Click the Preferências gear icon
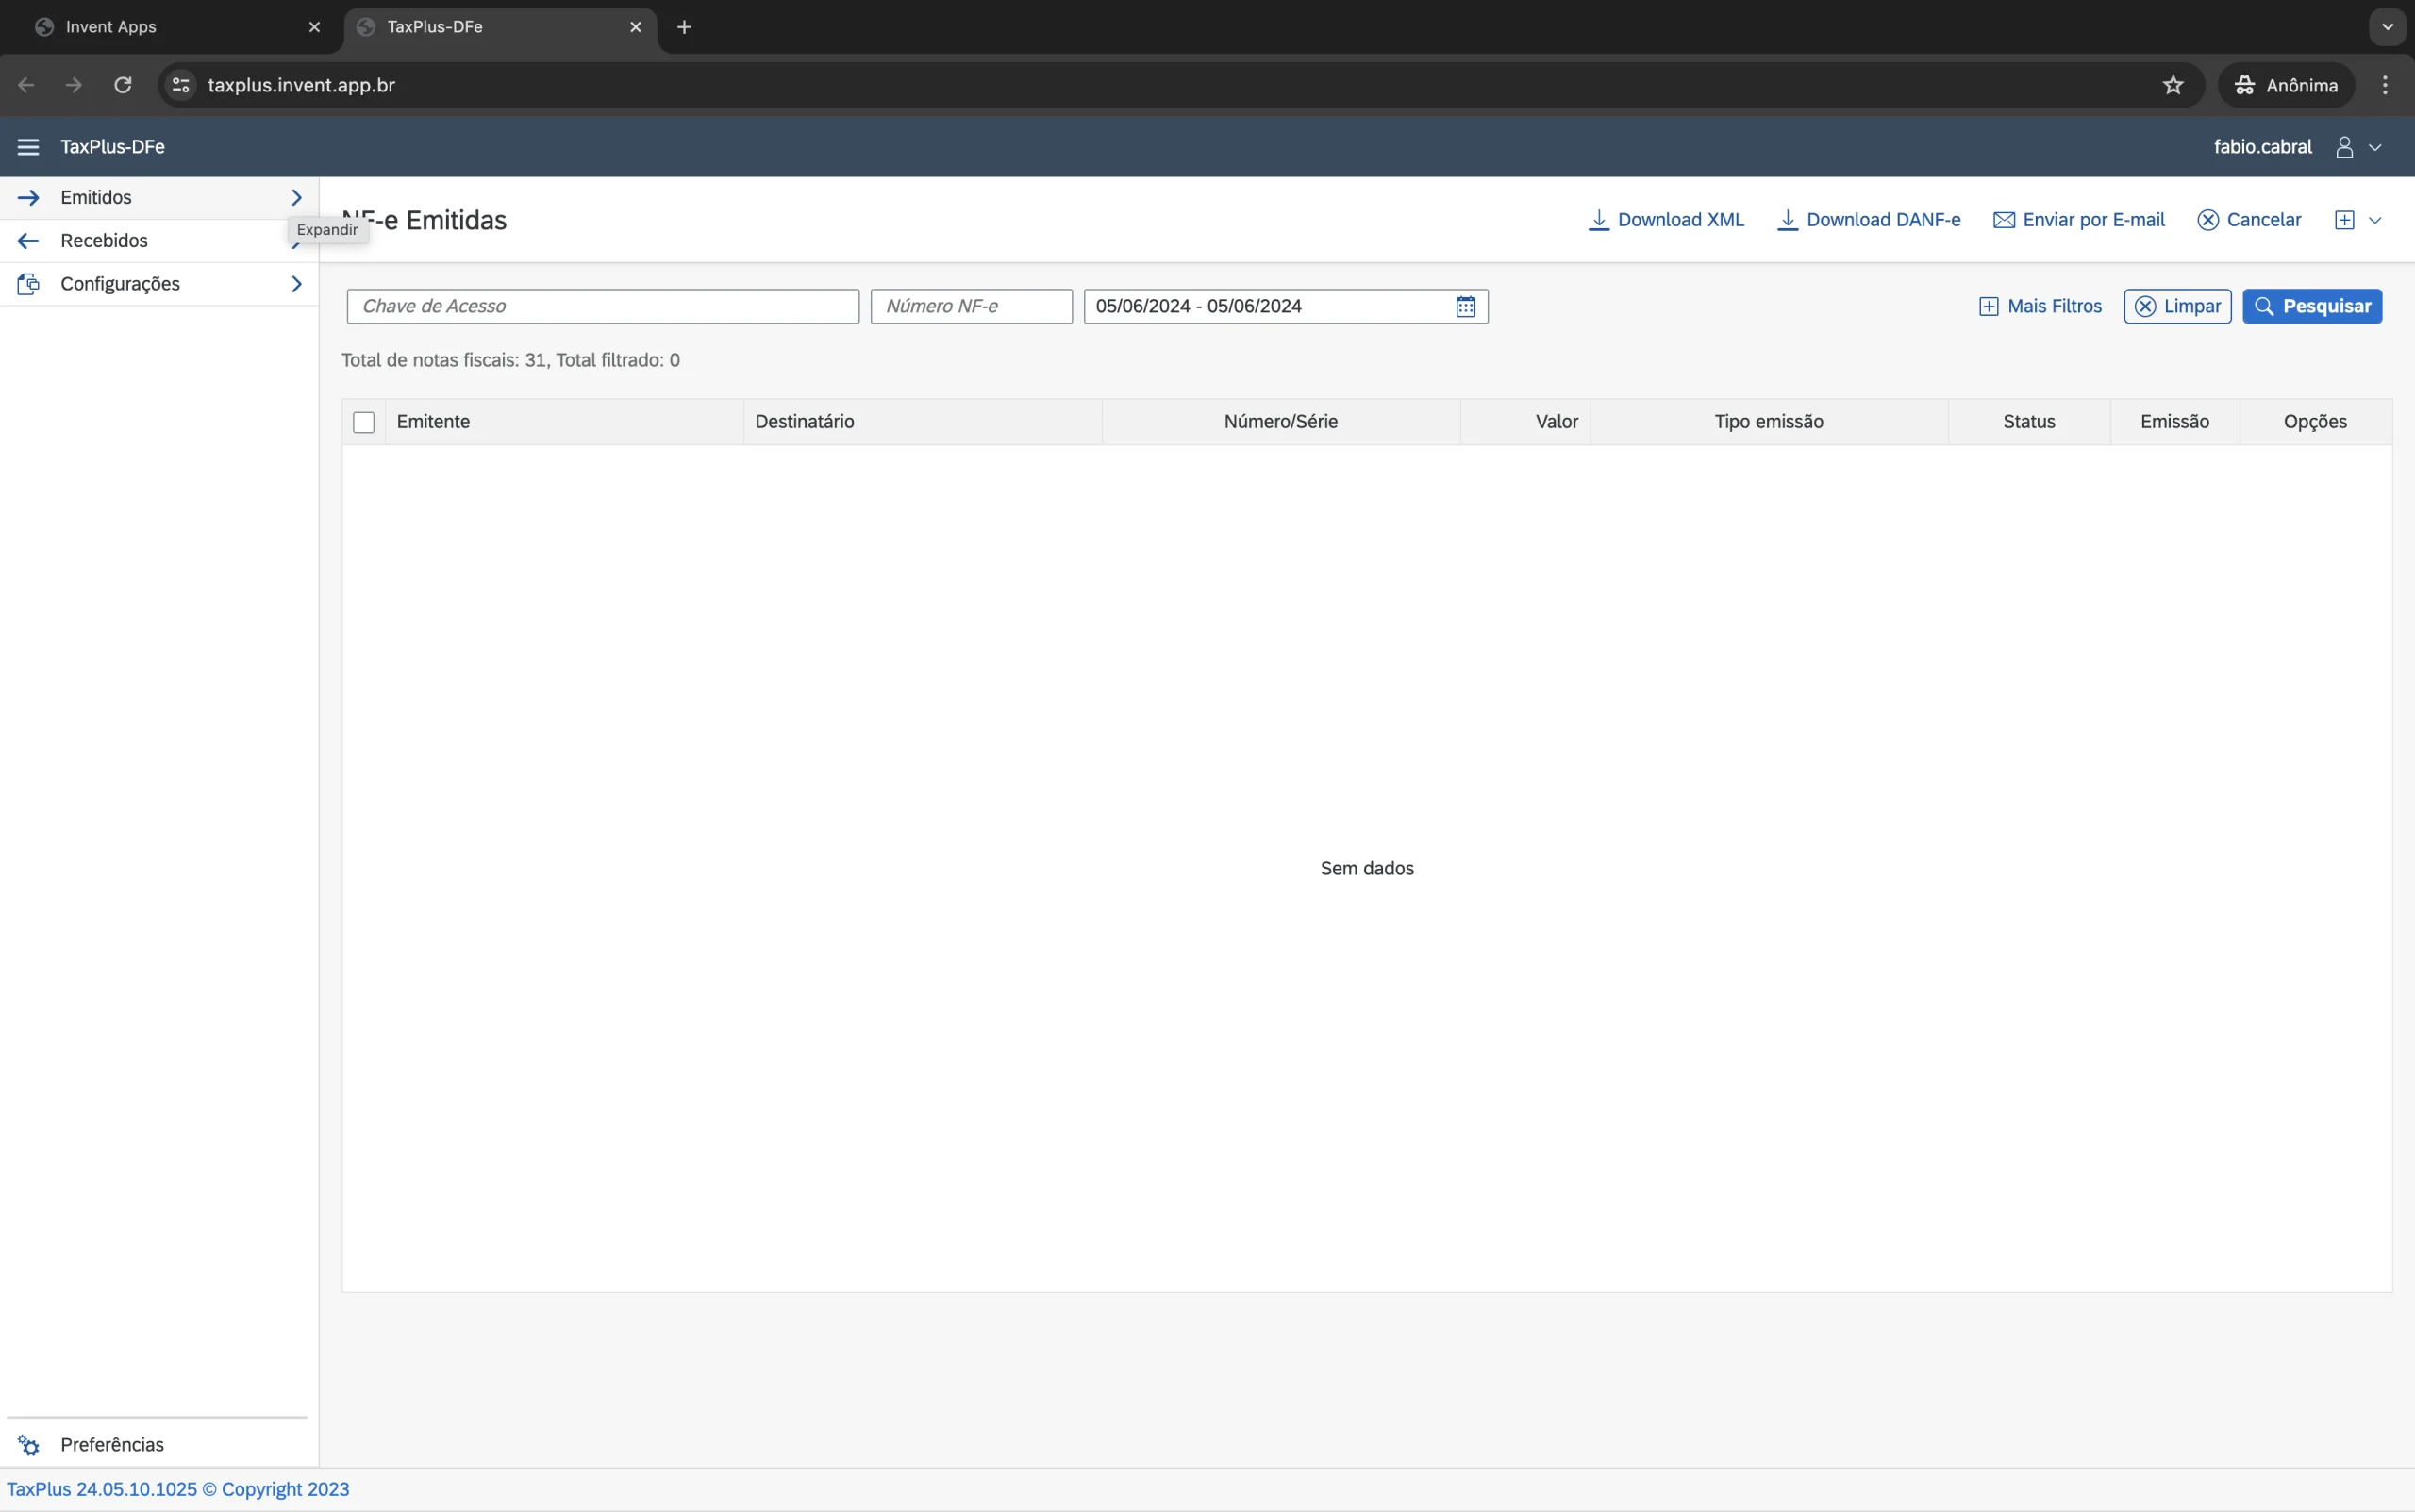The height and width of the screenshot is (1512, 2415). [28, 1445]
